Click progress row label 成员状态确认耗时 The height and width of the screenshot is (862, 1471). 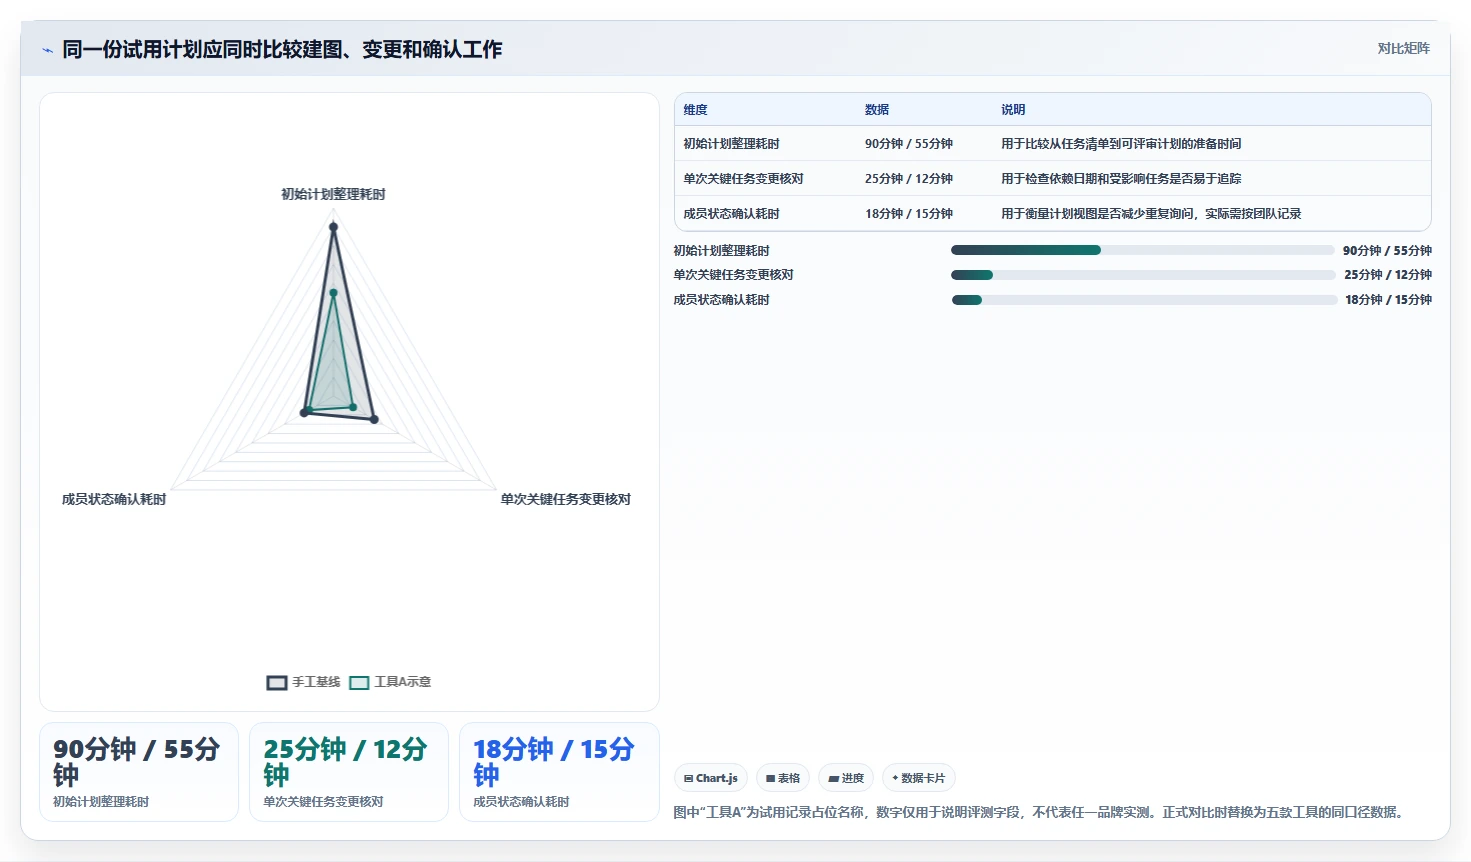point(721,300)
